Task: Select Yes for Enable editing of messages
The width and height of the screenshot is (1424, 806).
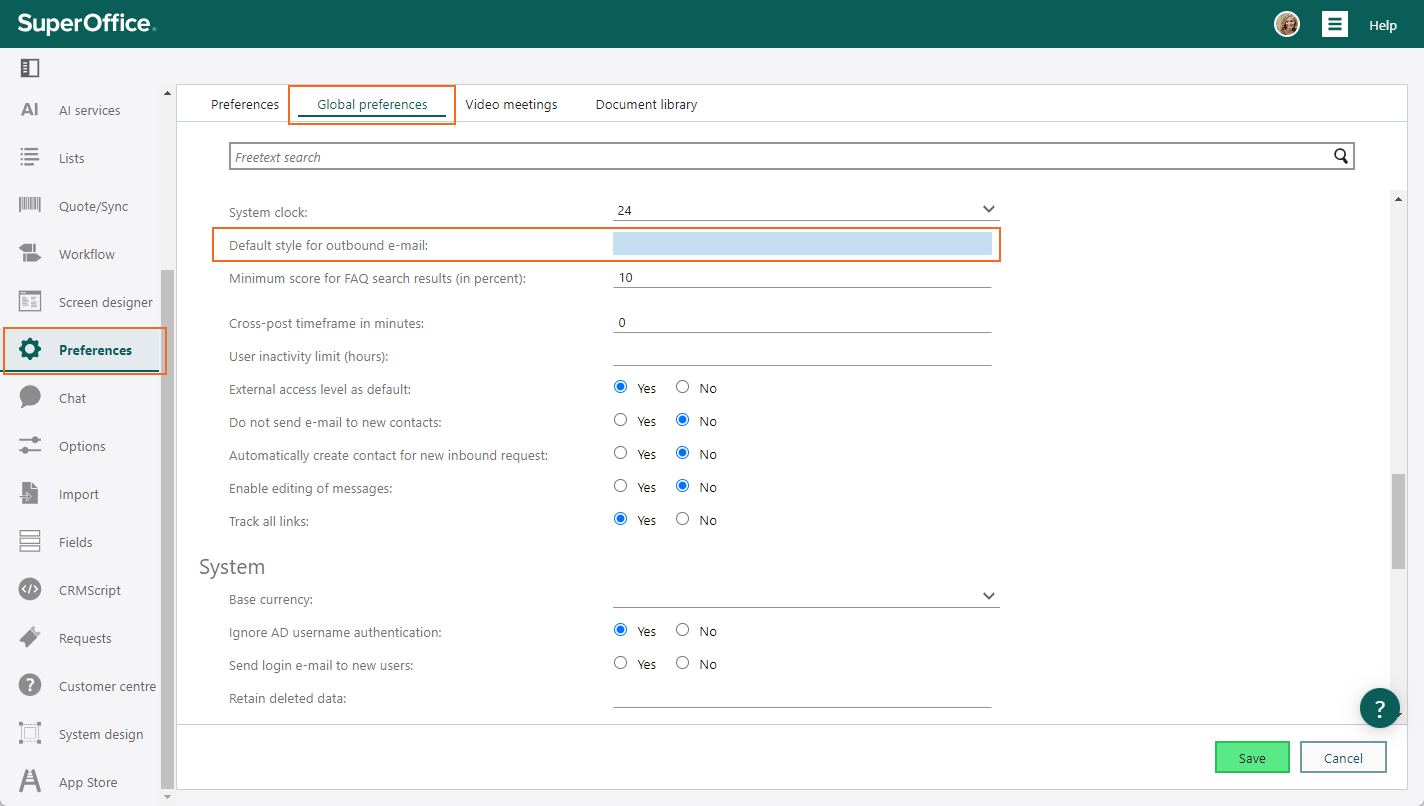Action: (621, 486)
